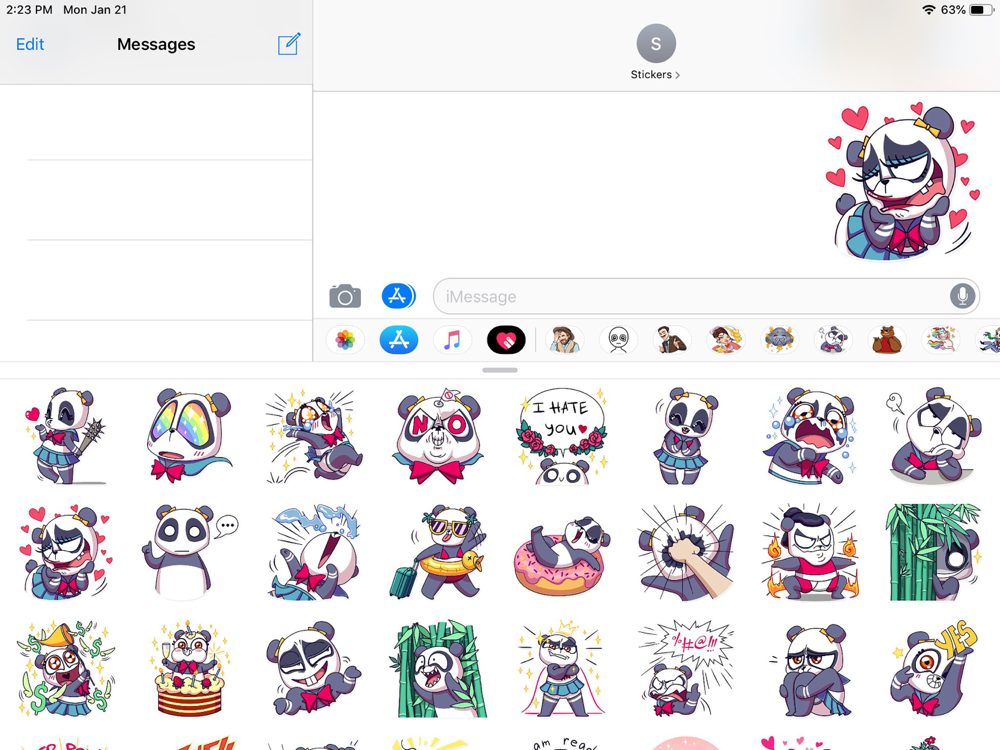The image size is (1000, 750).
Task: Check the battery indicator in status bar
Action: click(980, 10)
